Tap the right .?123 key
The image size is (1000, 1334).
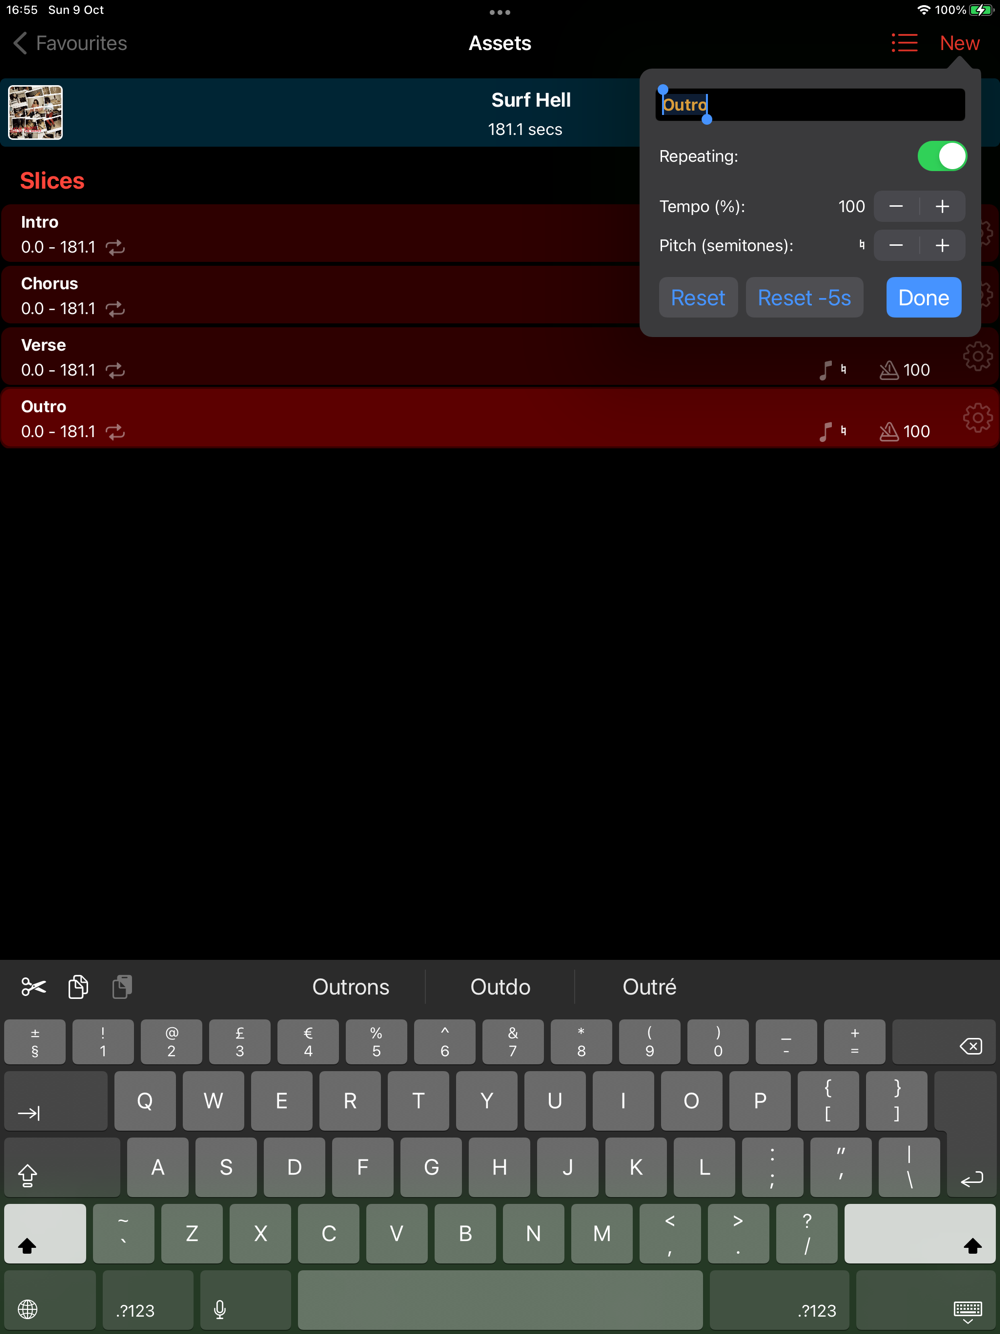(x=779, y=1301)
